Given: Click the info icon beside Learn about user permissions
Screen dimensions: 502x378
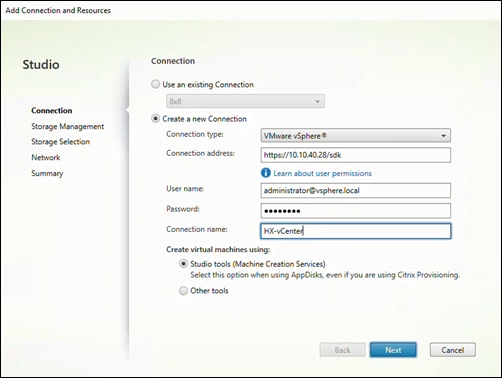Looking at the screenshot, I should point(266,173).
